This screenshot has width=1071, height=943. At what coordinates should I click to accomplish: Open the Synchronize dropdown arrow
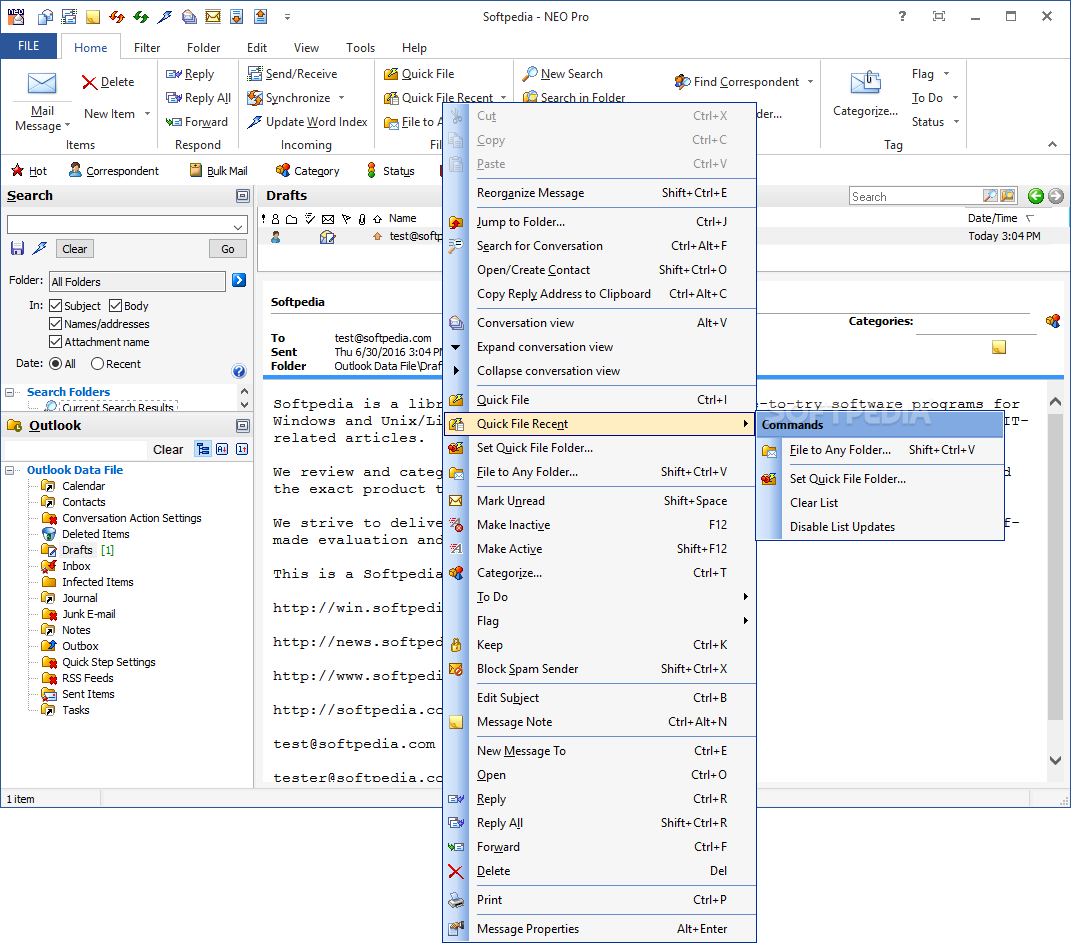pos(342,98)
